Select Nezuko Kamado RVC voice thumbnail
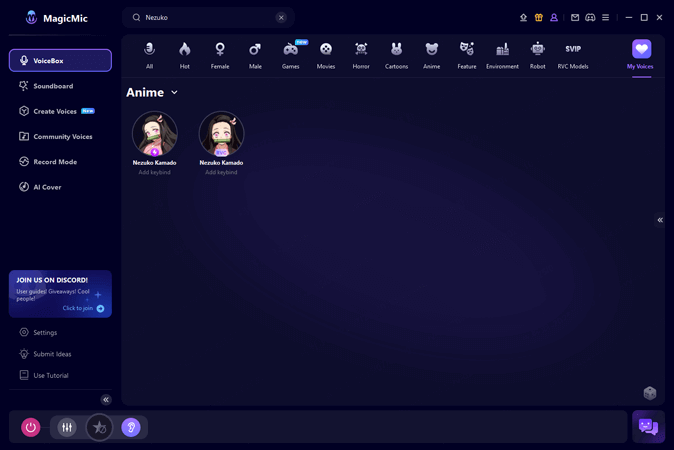 pyautogui.click(x=221, y=134)
